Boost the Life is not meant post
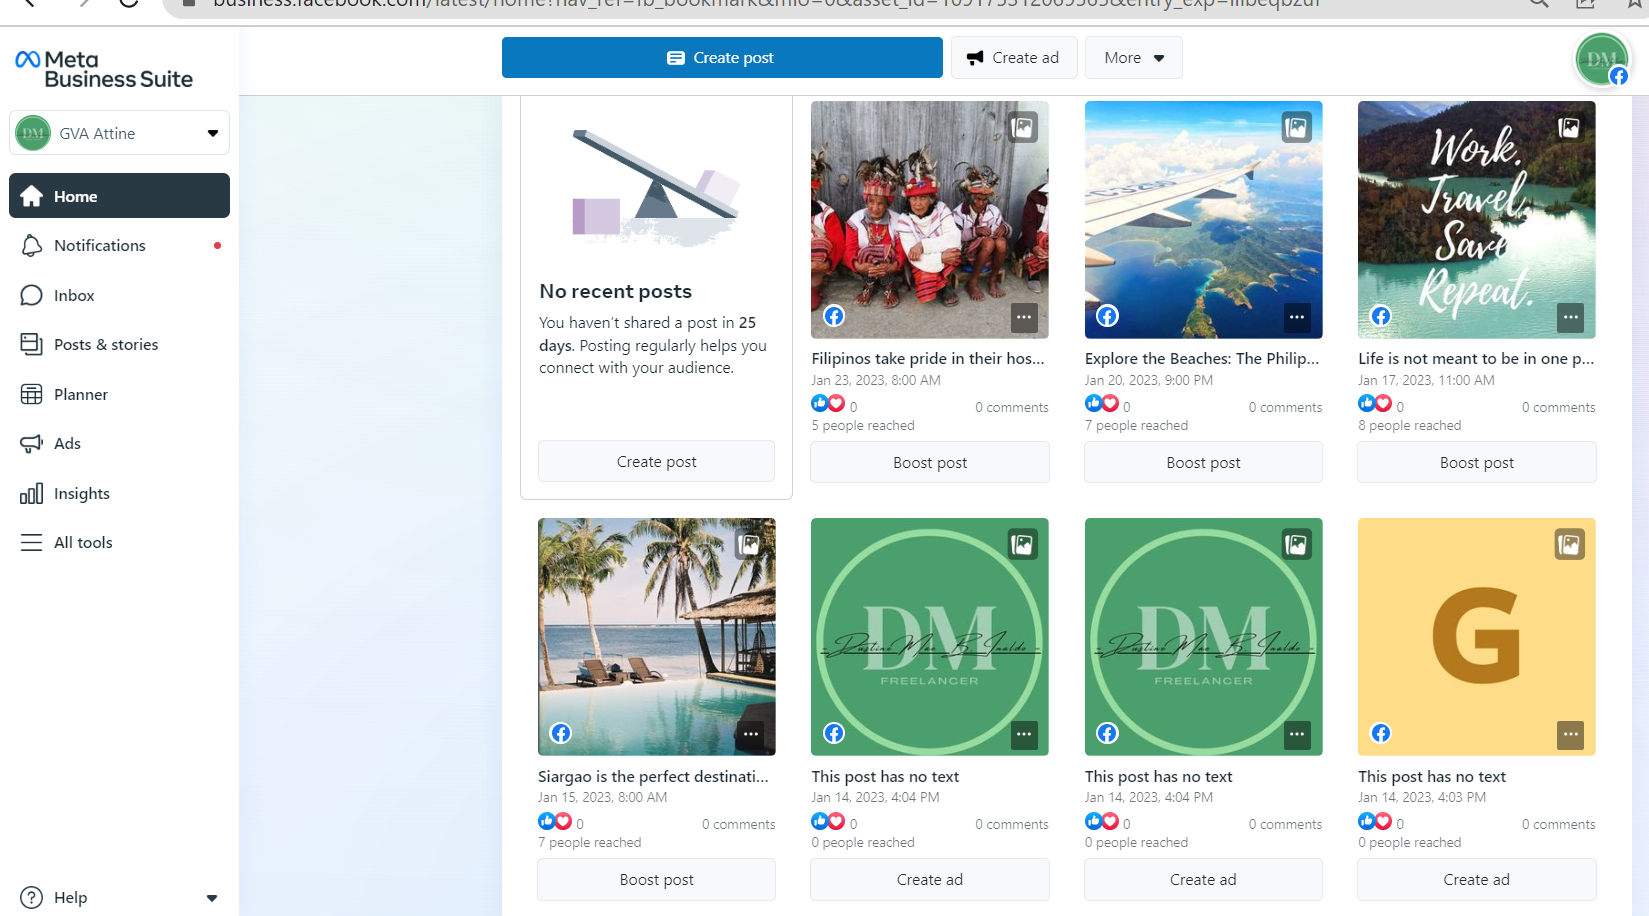Viewport: 1649px width, 916px height. pyautogui.click(x=1477, y=463)
